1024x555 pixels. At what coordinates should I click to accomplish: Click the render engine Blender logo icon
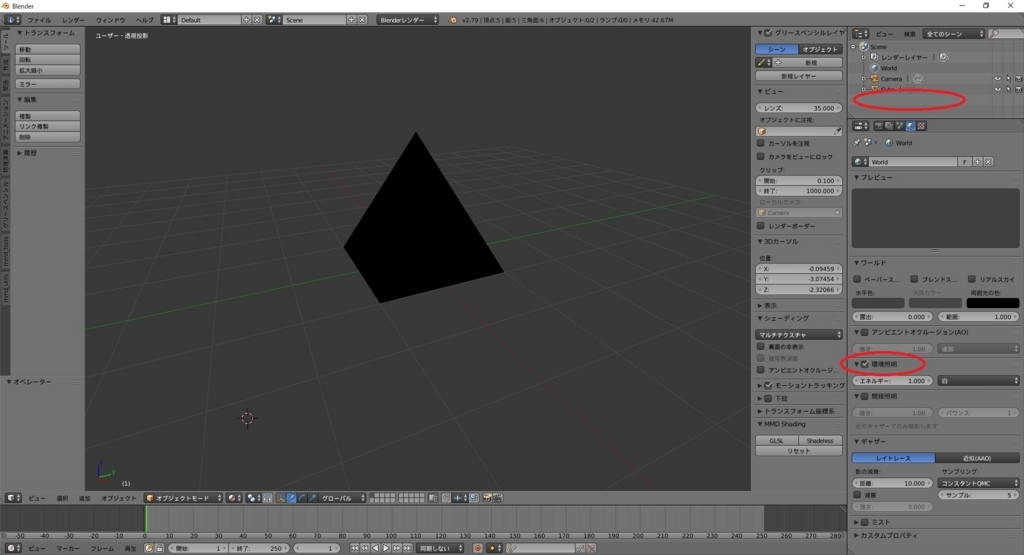[453, 20]
